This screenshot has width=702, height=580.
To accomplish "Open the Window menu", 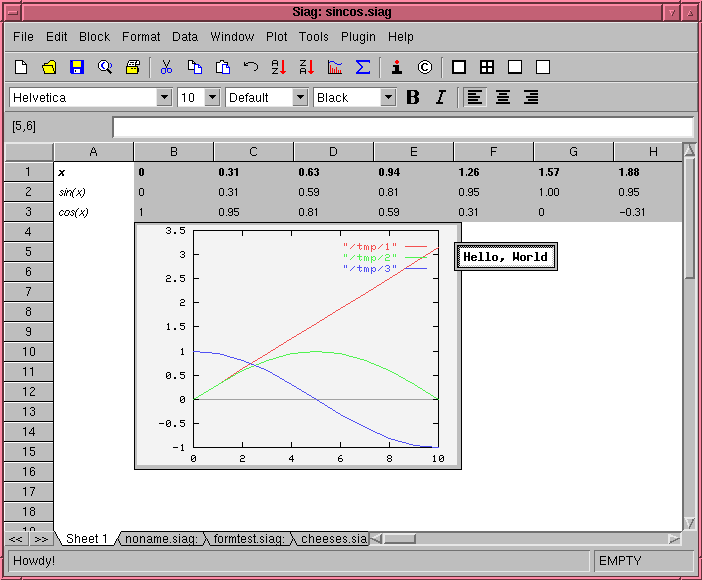I will click(232, 37).
